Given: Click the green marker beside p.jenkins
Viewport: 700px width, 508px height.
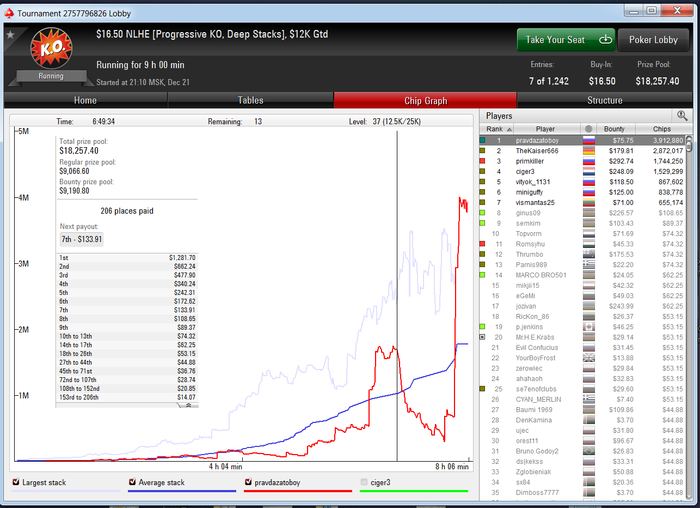Looking at the screenshot, I should 482,327.
